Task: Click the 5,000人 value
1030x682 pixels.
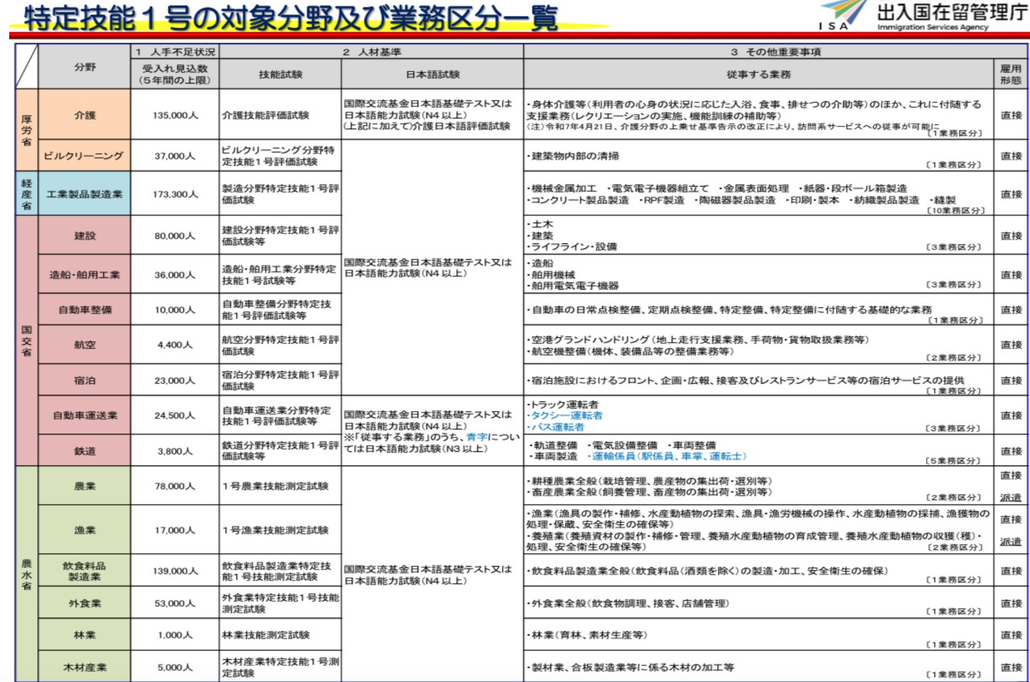Action: tap(175, 667)
